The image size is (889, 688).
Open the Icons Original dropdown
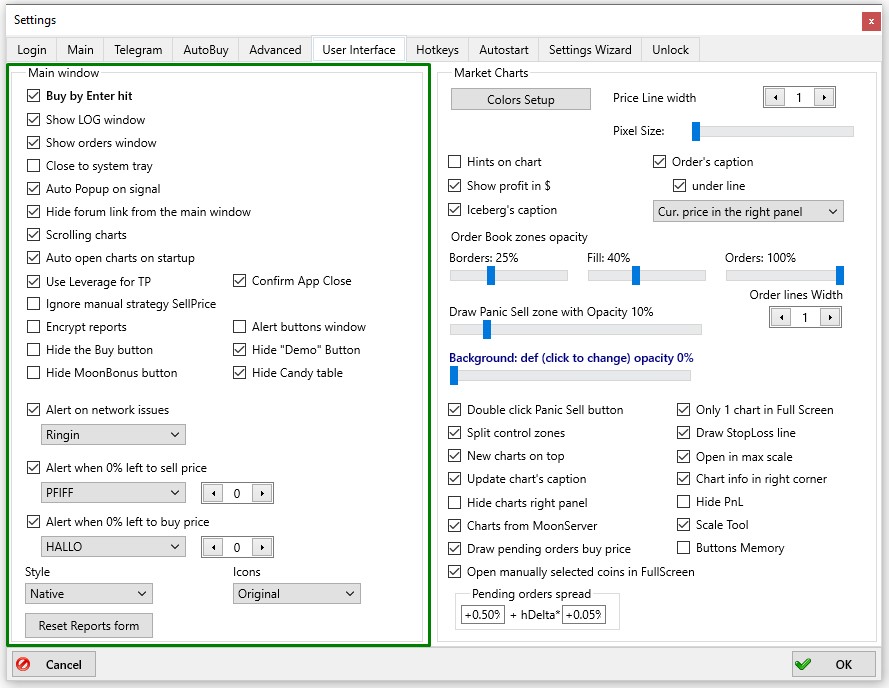pos(297,594)
